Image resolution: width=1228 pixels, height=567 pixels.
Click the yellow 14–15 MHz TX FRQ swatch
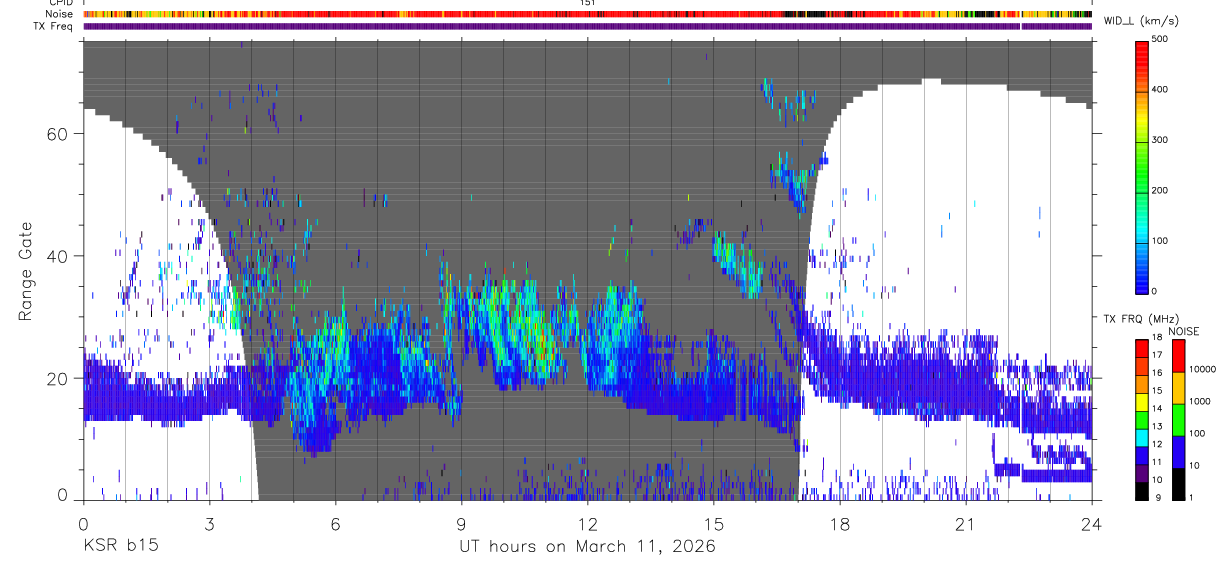click(1142, 402)
